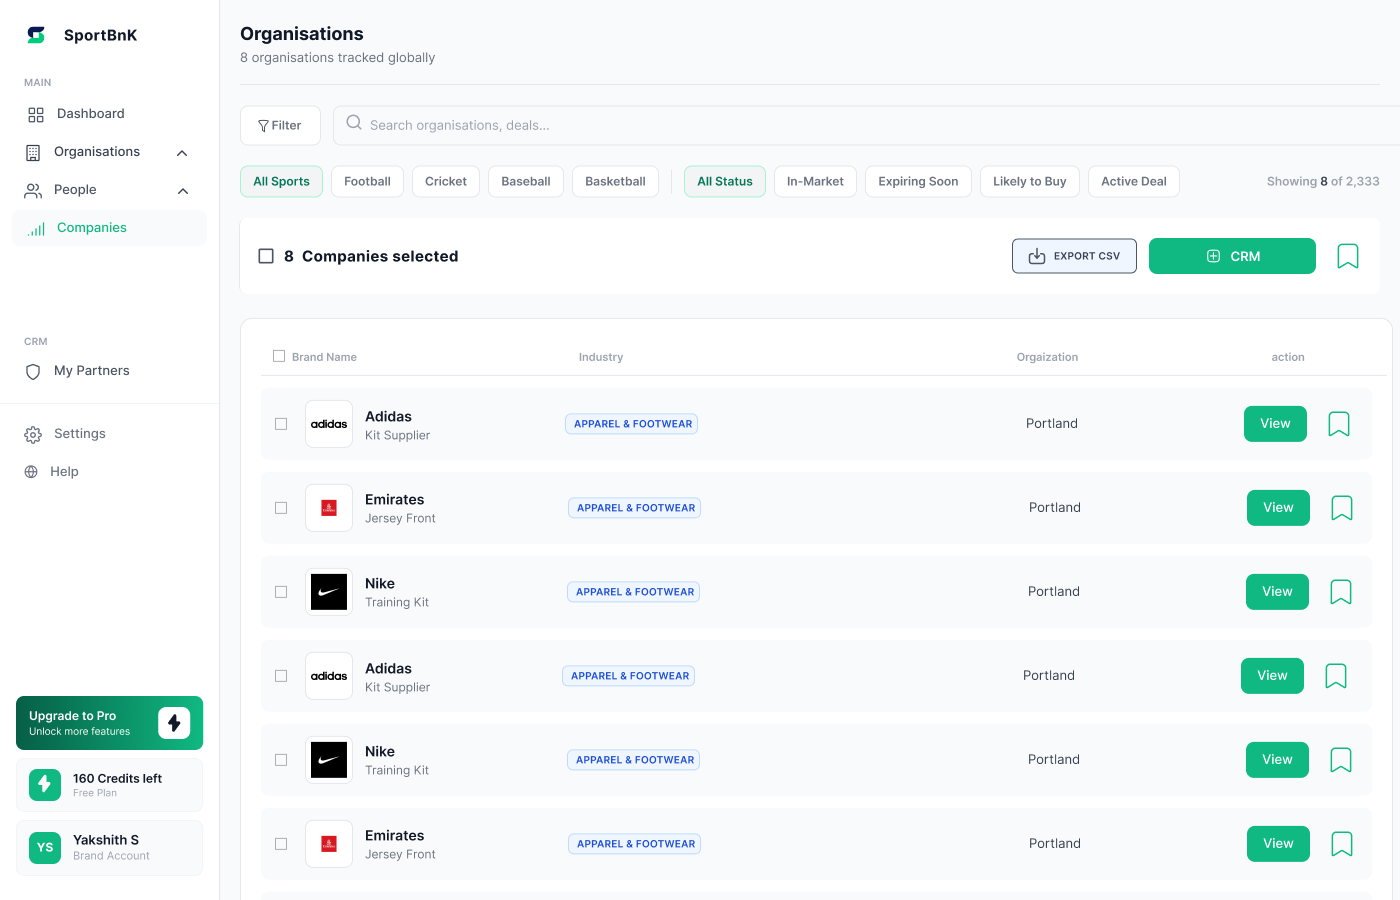Filter by Active Deal status
The width and height of the screenshot is (1400, 900).
point(1134,181)
